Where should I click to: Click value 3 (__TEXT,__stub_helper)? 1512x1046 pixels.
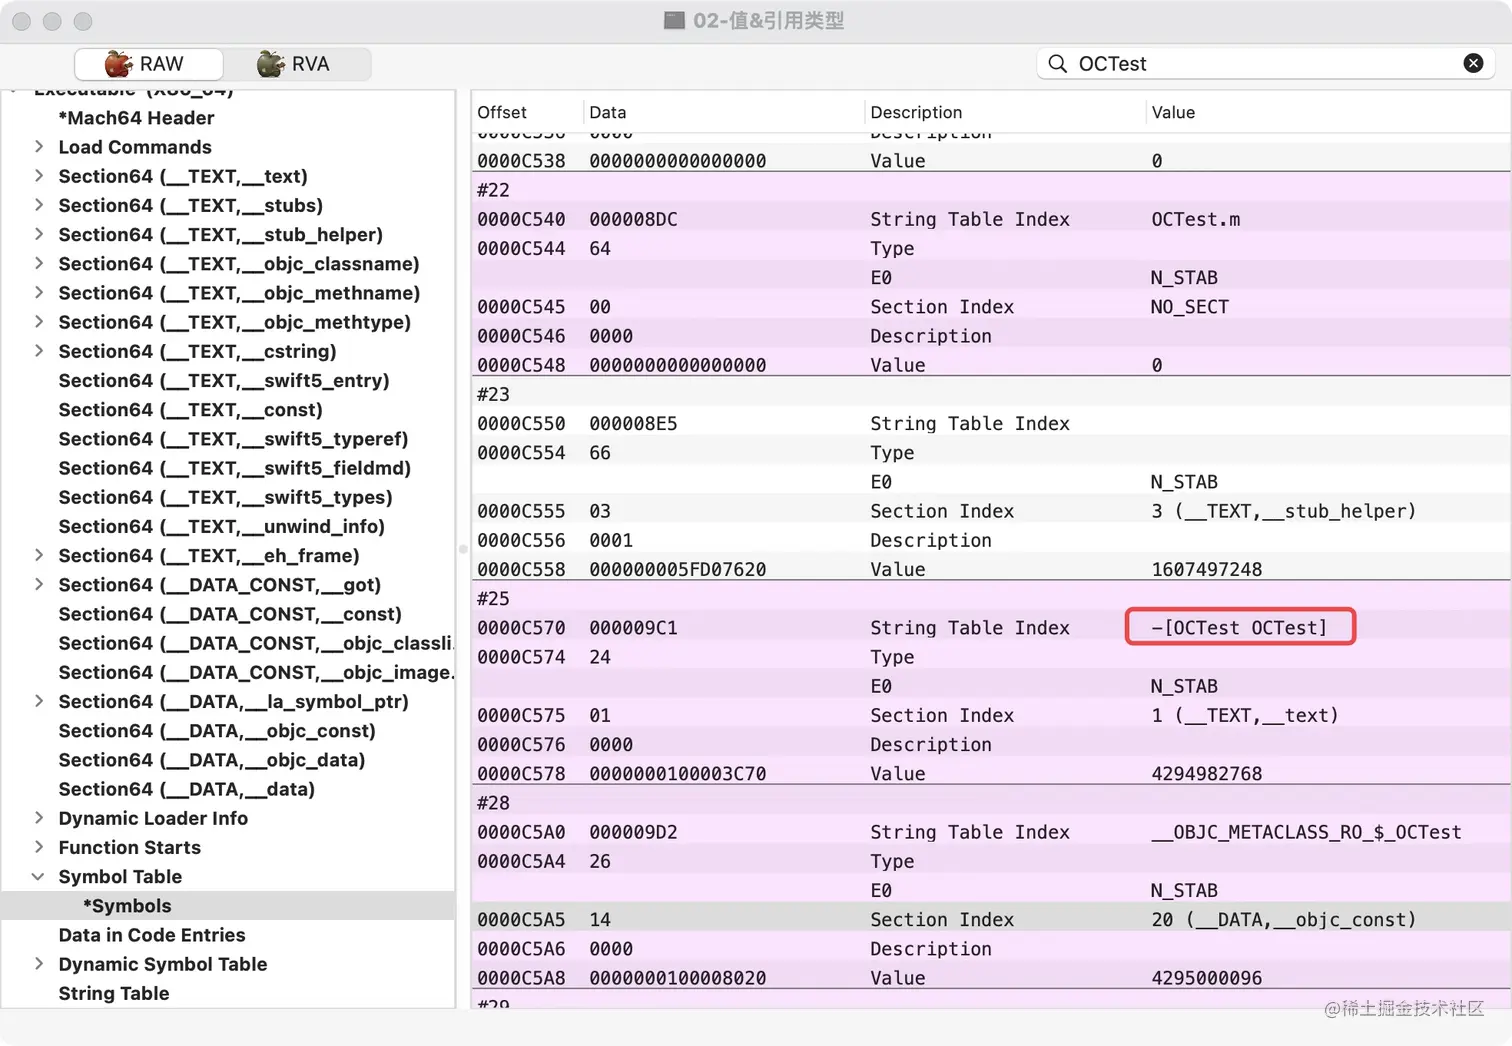pos(1283,511)
